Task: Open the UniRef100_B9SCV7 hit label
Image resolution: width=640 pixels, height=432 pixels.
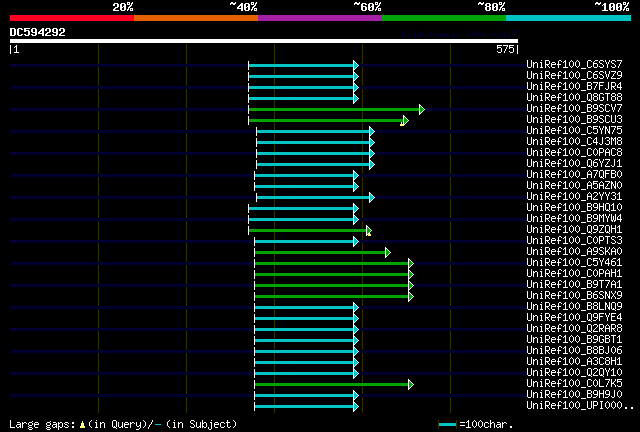Action: 574,109
